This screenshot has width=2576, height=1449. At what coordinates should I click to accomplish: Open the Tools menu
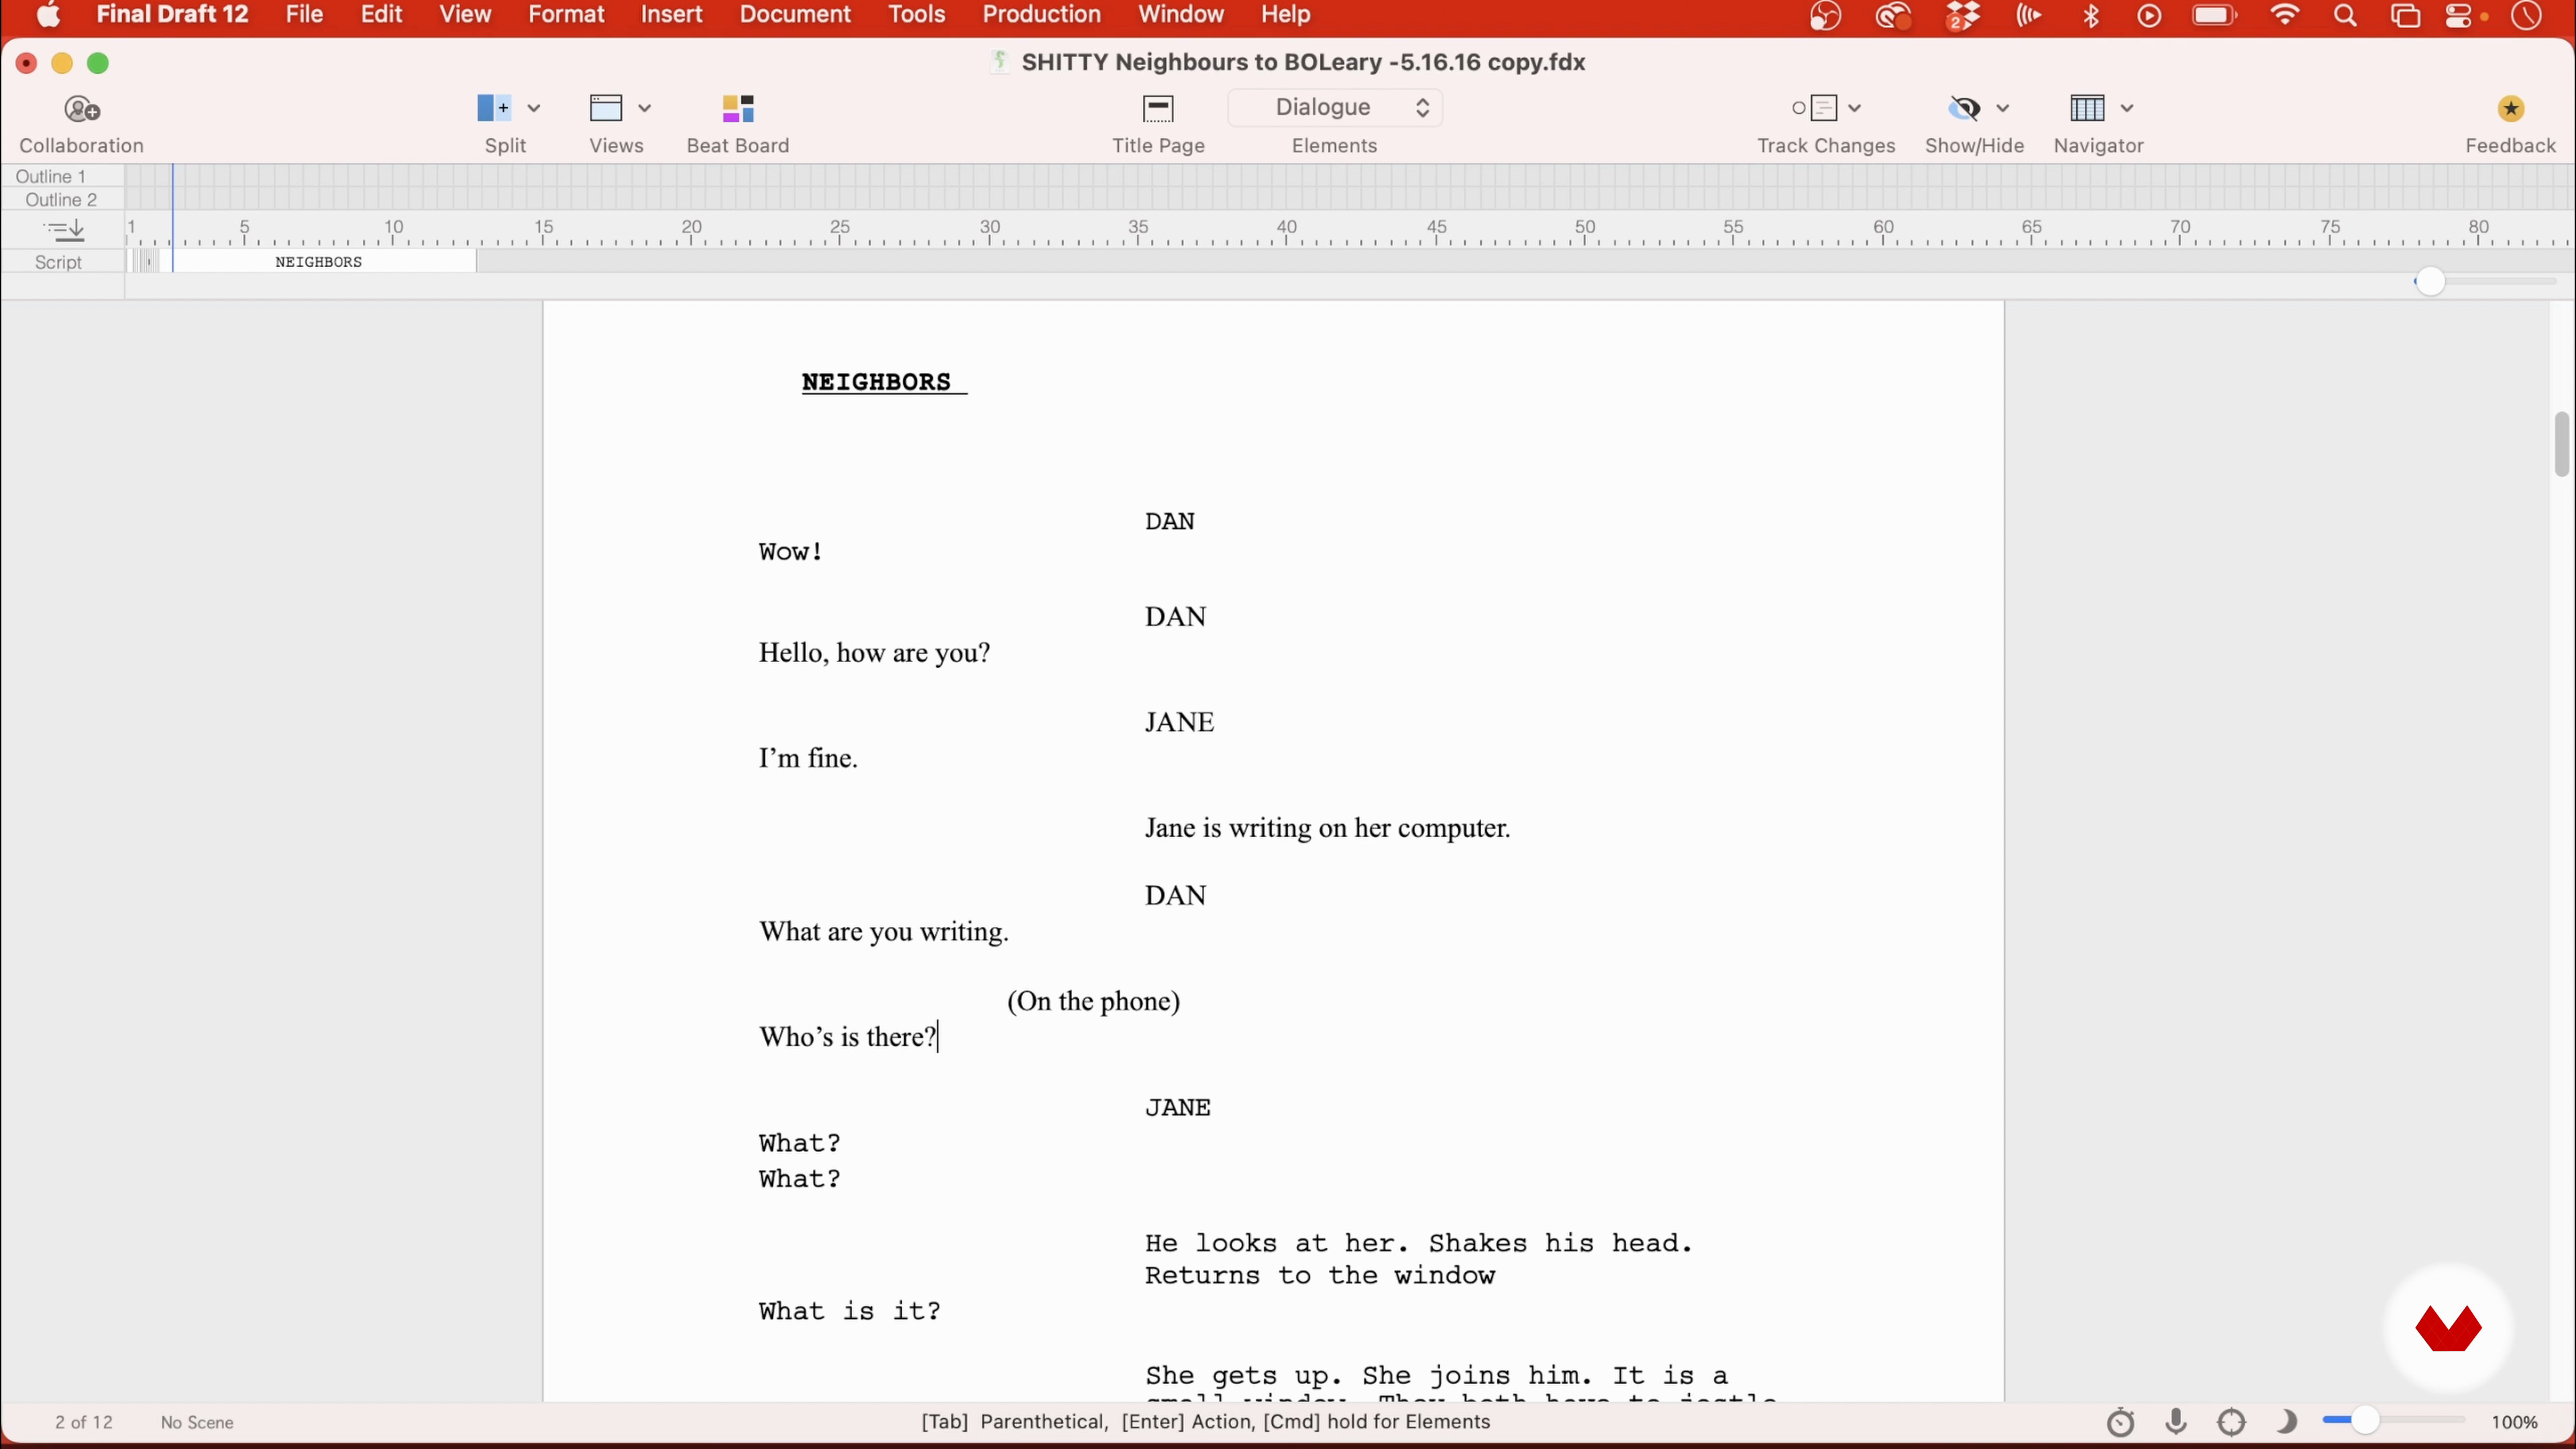917,15
